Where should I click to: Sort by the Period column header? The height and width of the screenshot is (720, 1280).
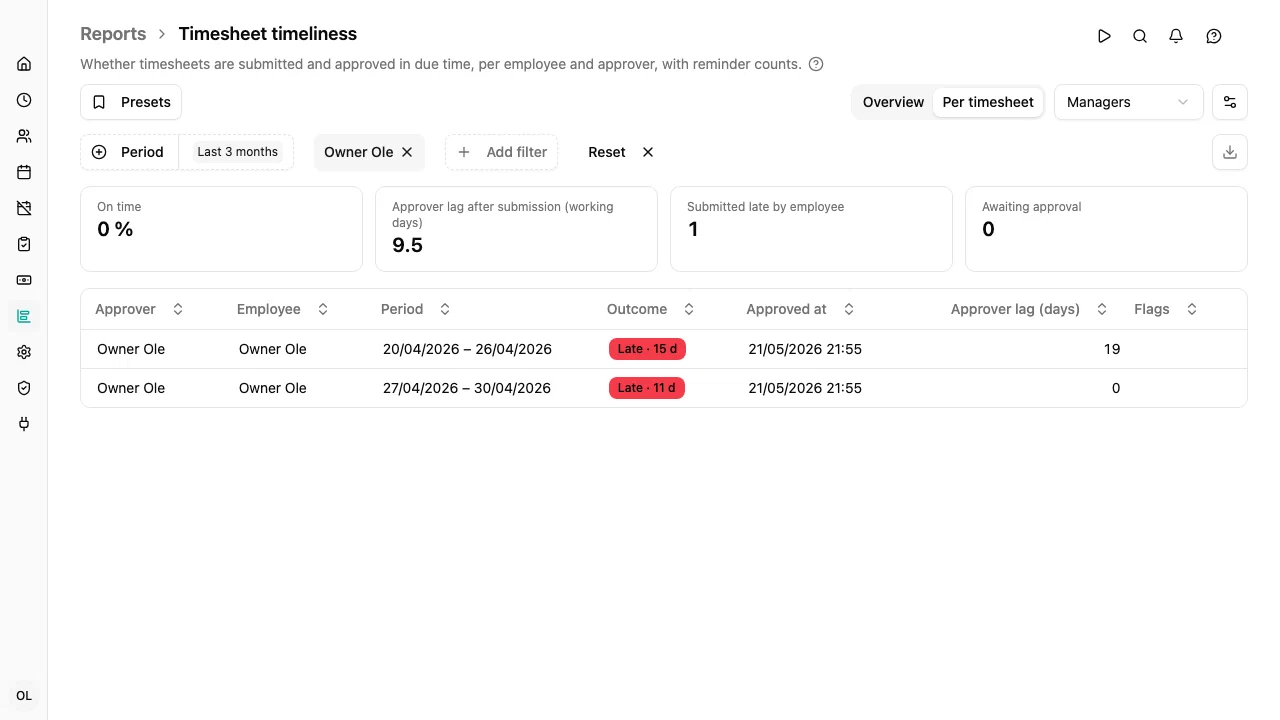pyautogui.click(x=416, y=309)
